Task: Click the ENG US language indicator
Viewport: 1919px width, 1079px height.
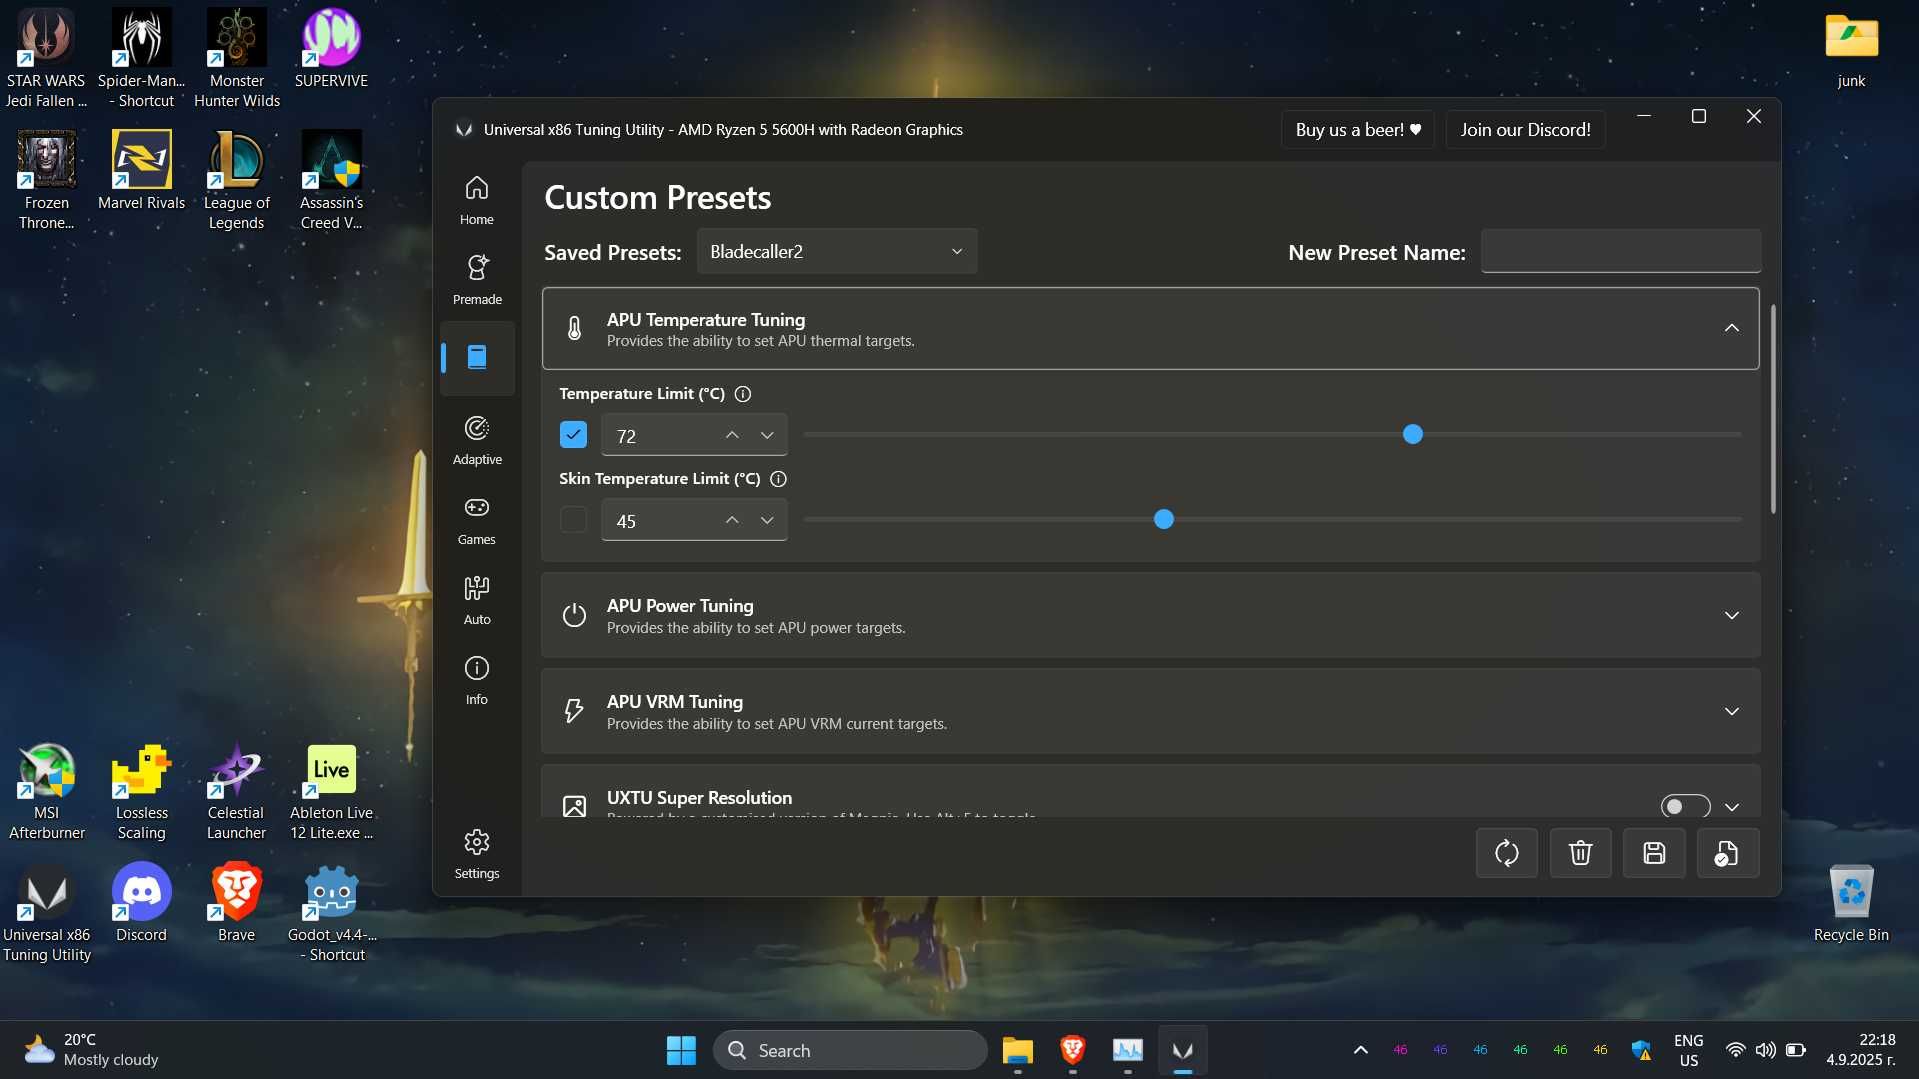Action: (x=1688, y=1050)
